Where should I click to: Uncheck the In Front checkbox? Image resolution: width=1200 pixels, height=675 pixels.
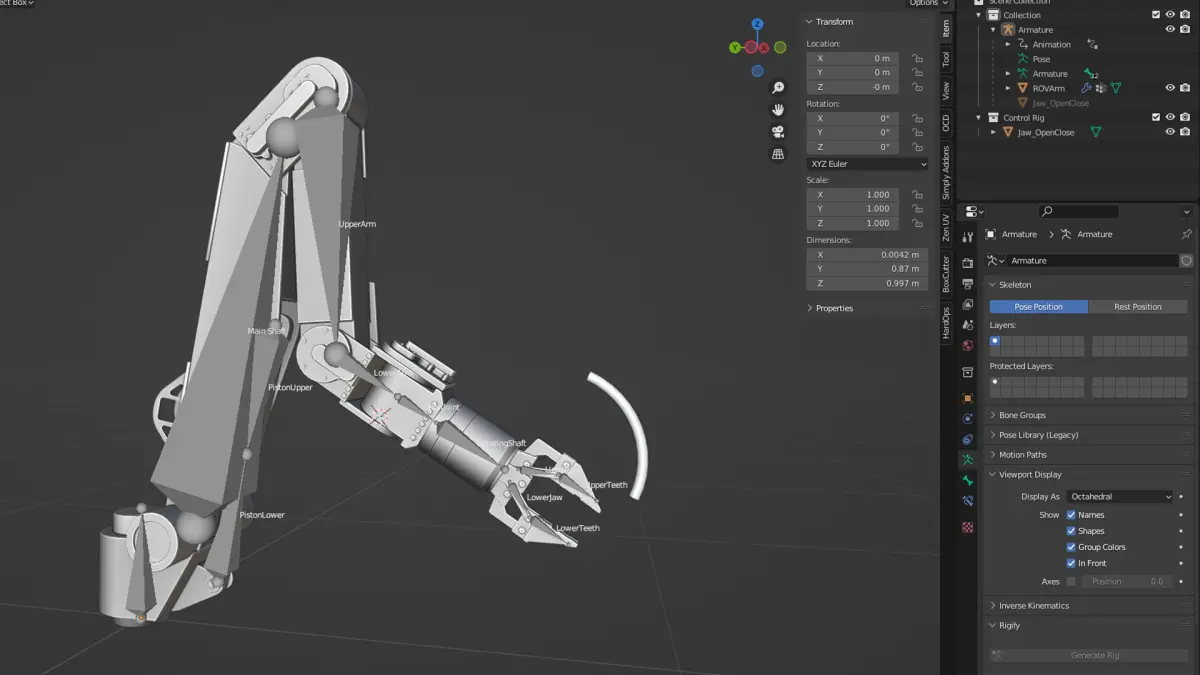[1071, 563]
